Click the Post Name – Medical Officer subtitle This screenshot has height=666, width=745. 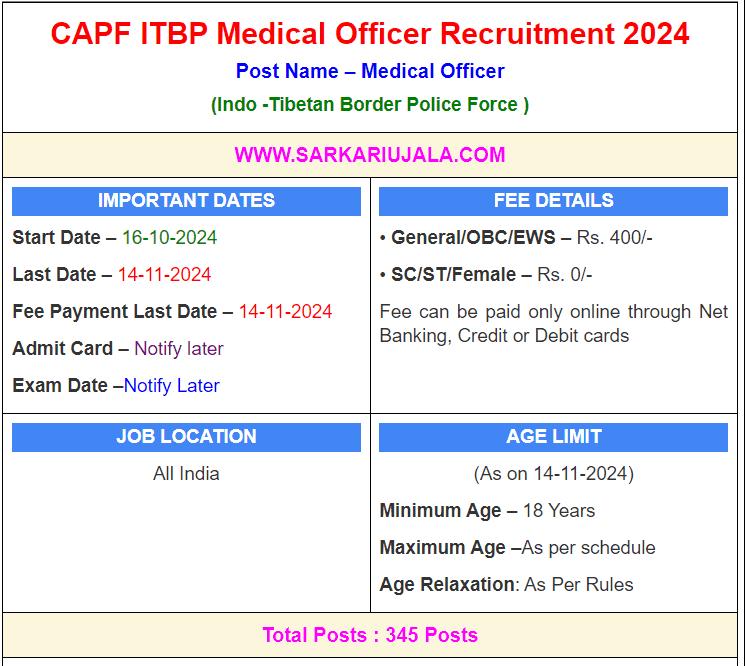(370, 71)
